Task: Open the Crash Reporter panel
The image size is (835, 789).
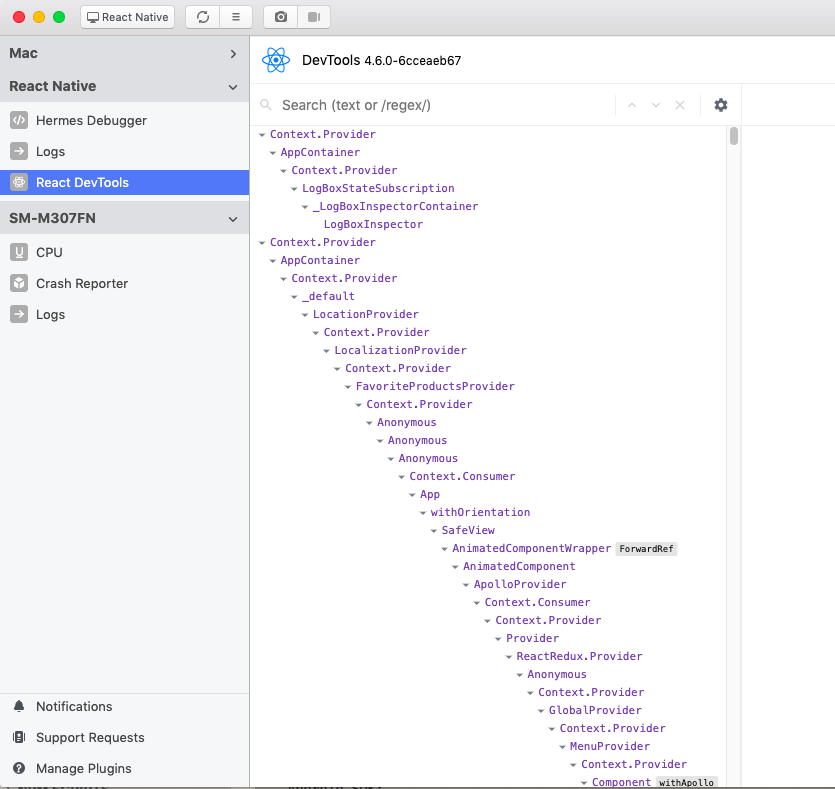Action: coord(83,283)
